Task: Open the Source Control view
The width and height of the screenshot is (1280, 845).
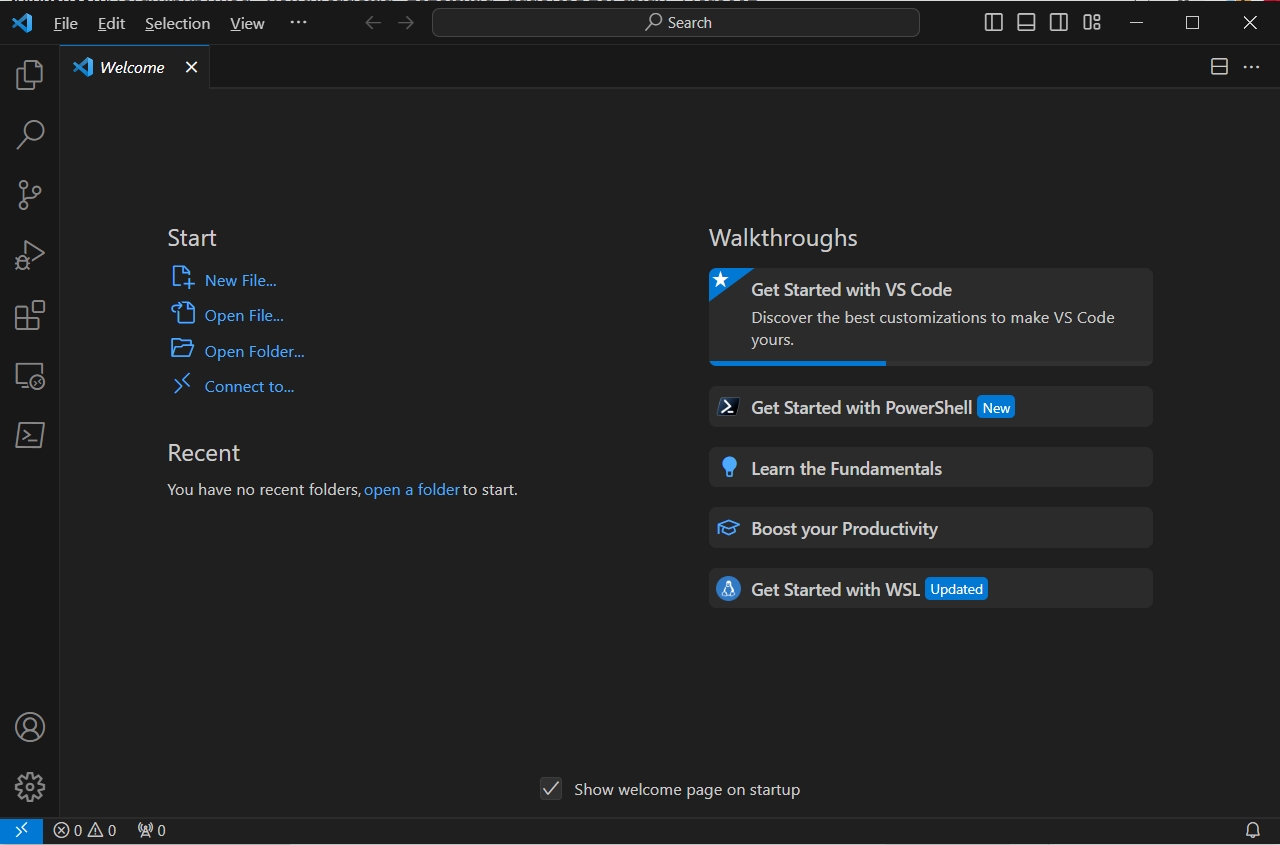Action: click(x=29, y=195)
